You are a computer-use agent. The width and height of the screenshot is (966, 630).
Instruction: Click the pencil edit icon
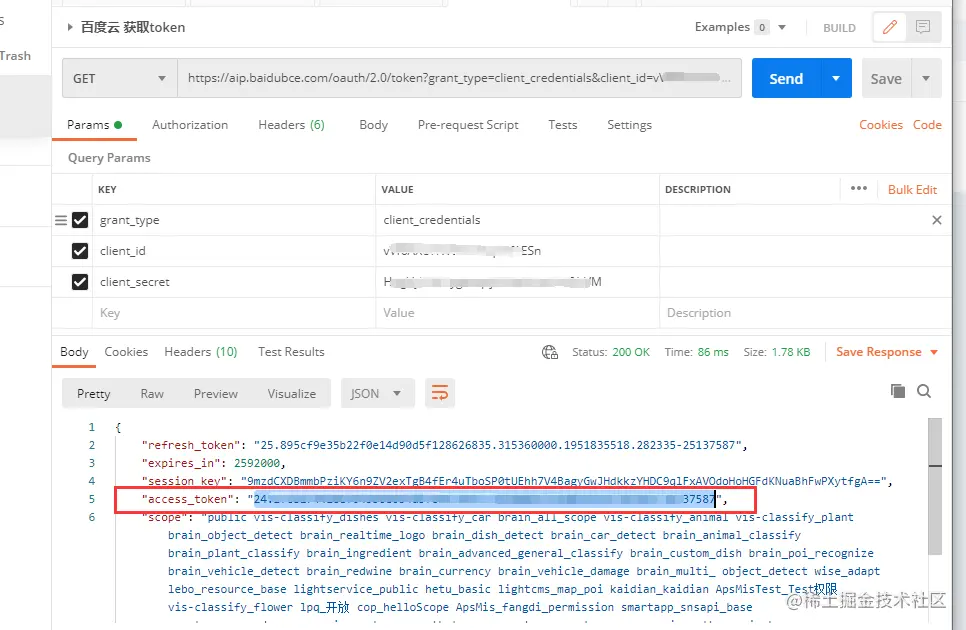(x=890, y=27)
